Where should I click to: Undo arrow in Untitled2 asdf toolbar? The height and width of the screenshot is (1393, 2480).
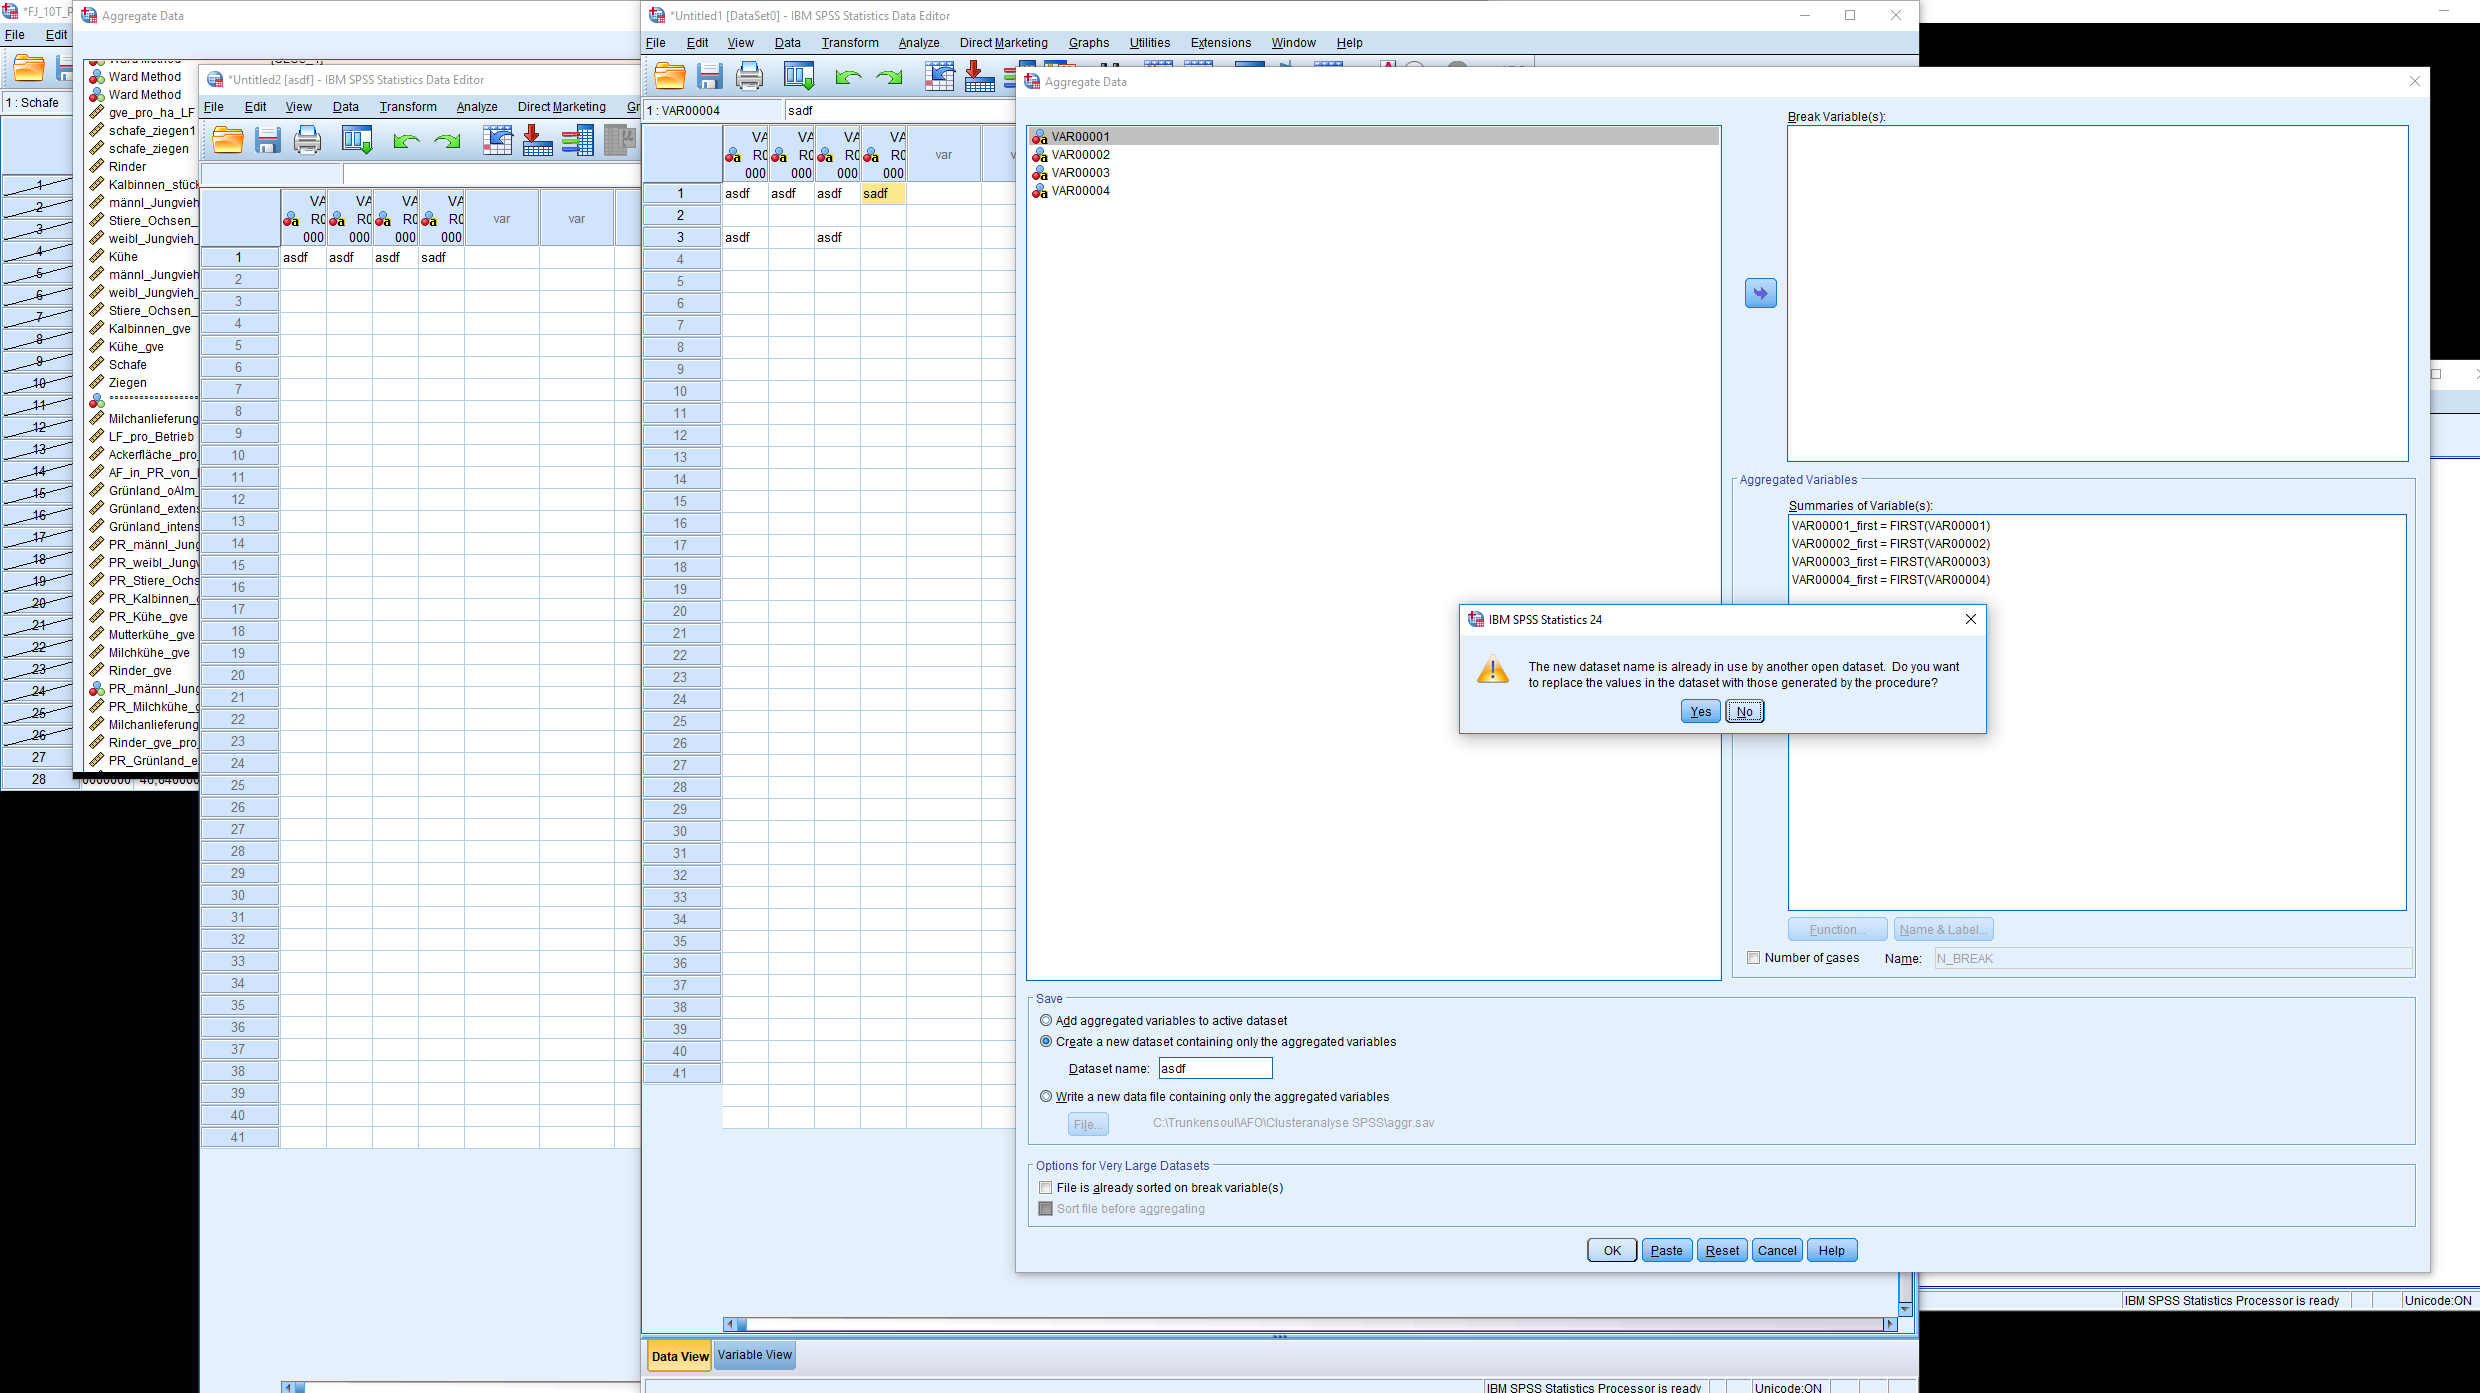tap(406, 141)
